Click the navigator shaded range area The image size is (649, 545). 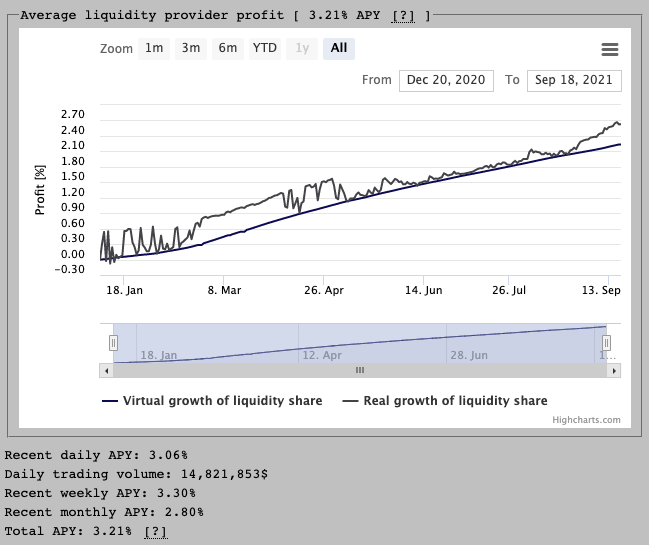click(360, 343)
